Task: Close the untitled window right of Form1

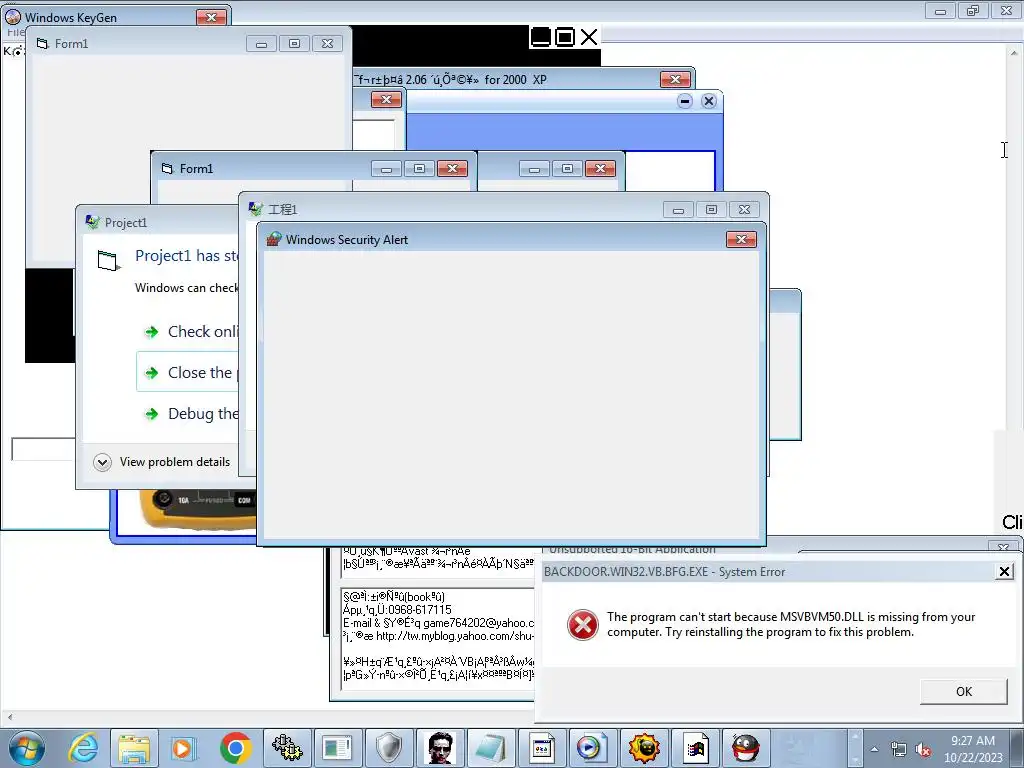Action: [600, 169]
